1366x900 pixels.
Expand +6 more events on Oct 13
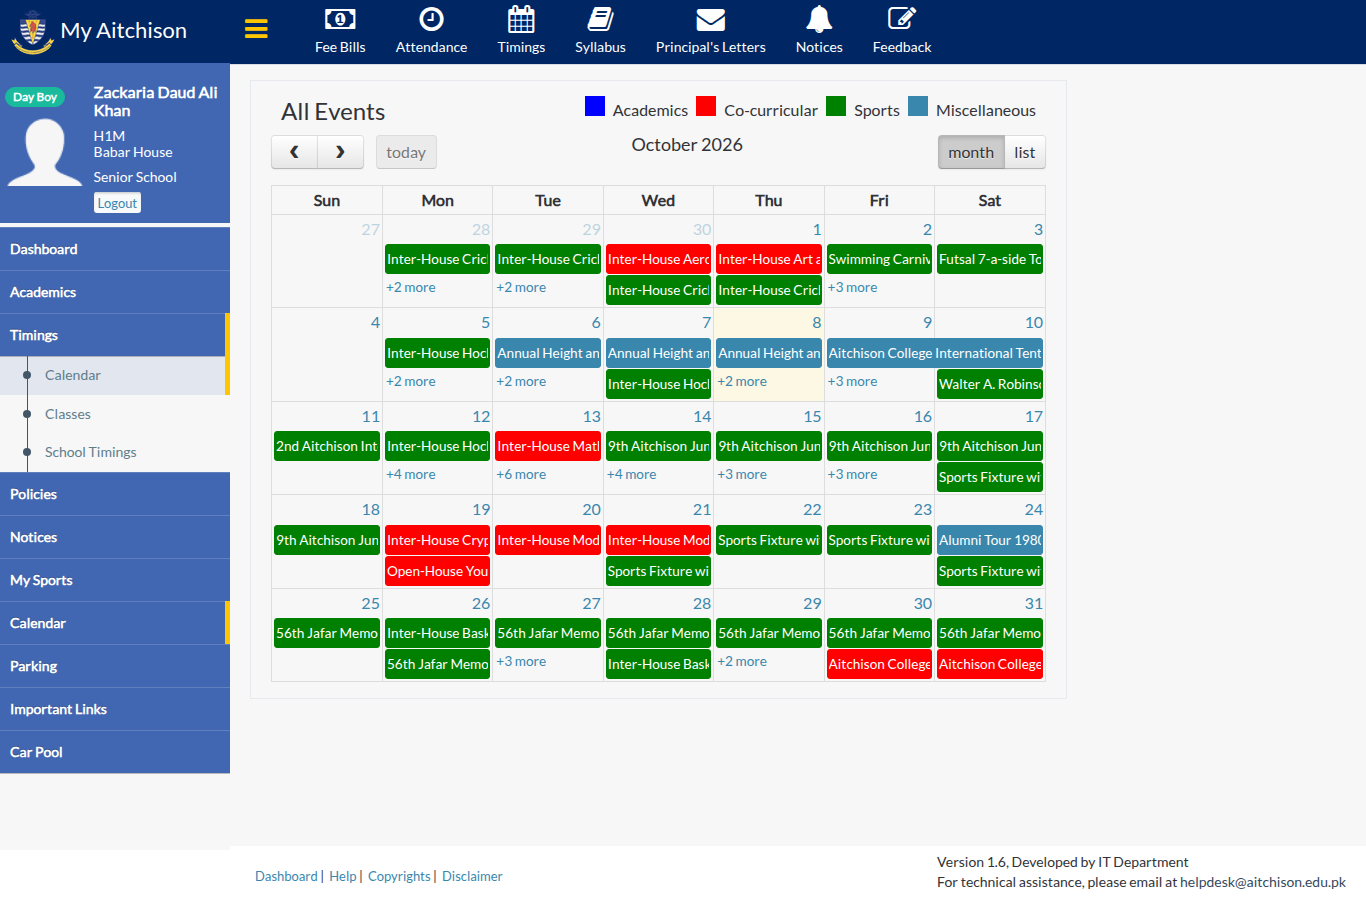pyautogui.click(x=521, y=474)
